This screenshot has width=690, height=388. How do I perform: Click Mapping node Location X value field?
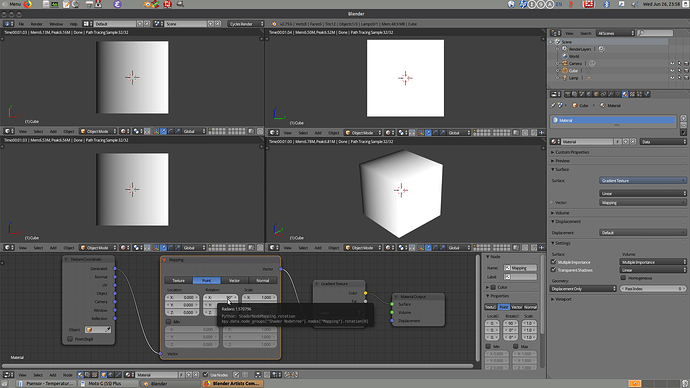pyautogui.click(x=182, y=297)
